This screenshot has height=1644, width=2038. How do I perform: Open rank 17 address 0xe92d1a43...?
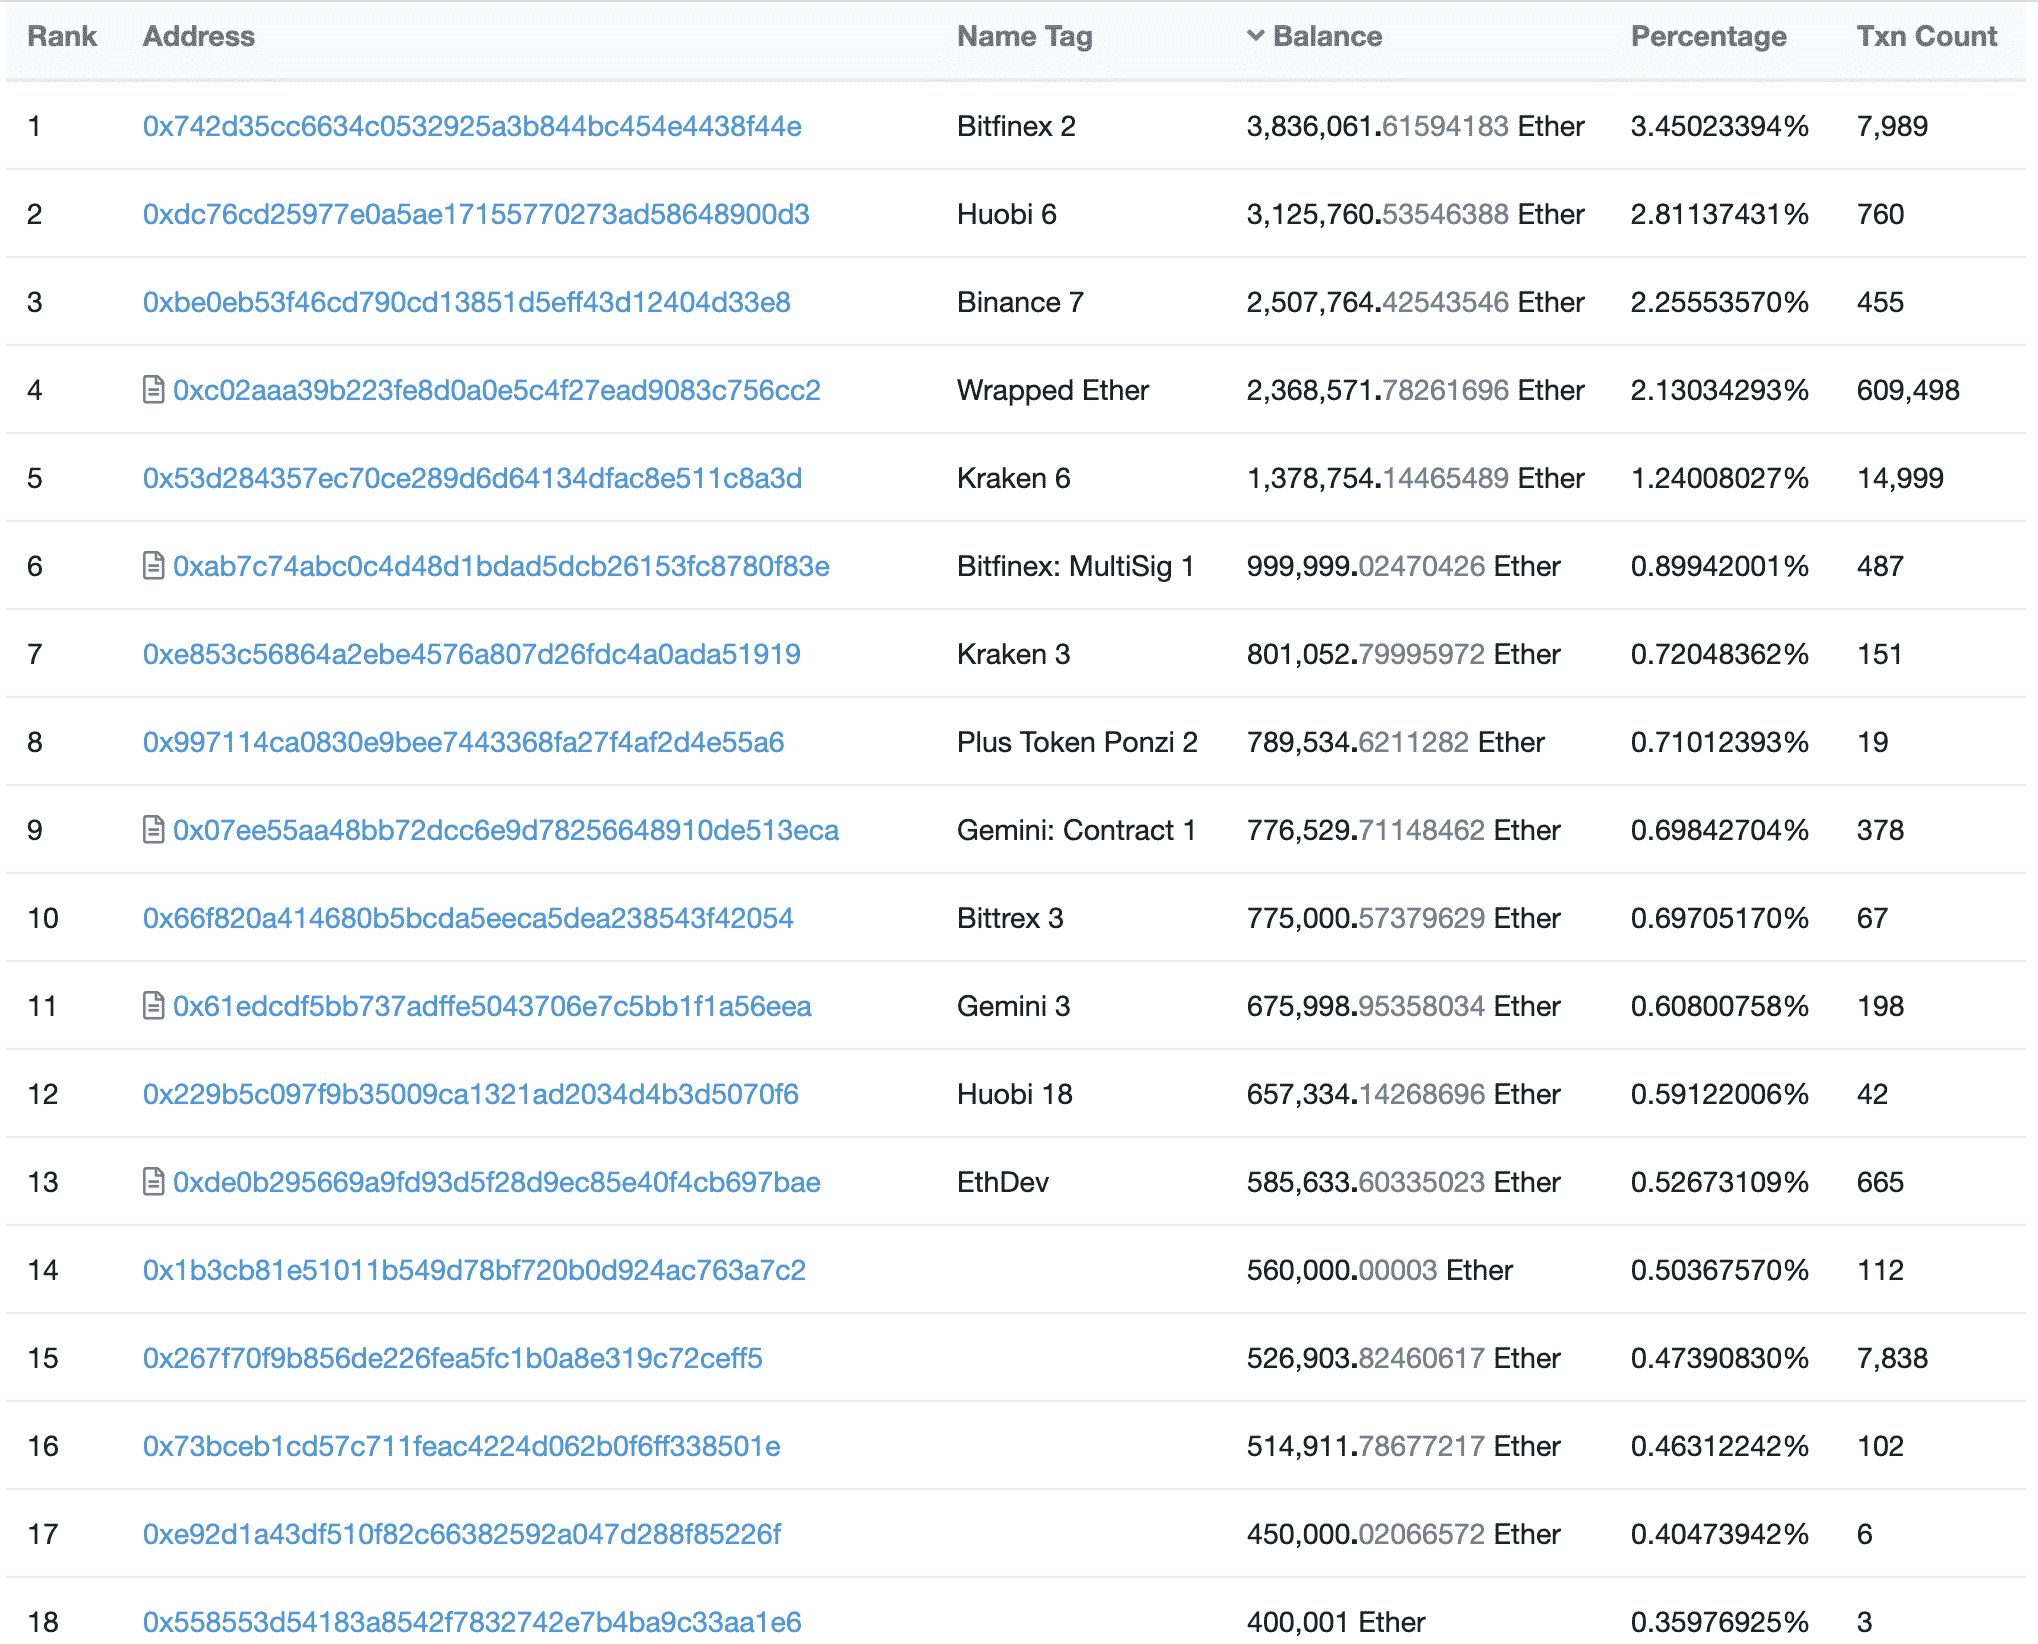[x=462, y=1534]
